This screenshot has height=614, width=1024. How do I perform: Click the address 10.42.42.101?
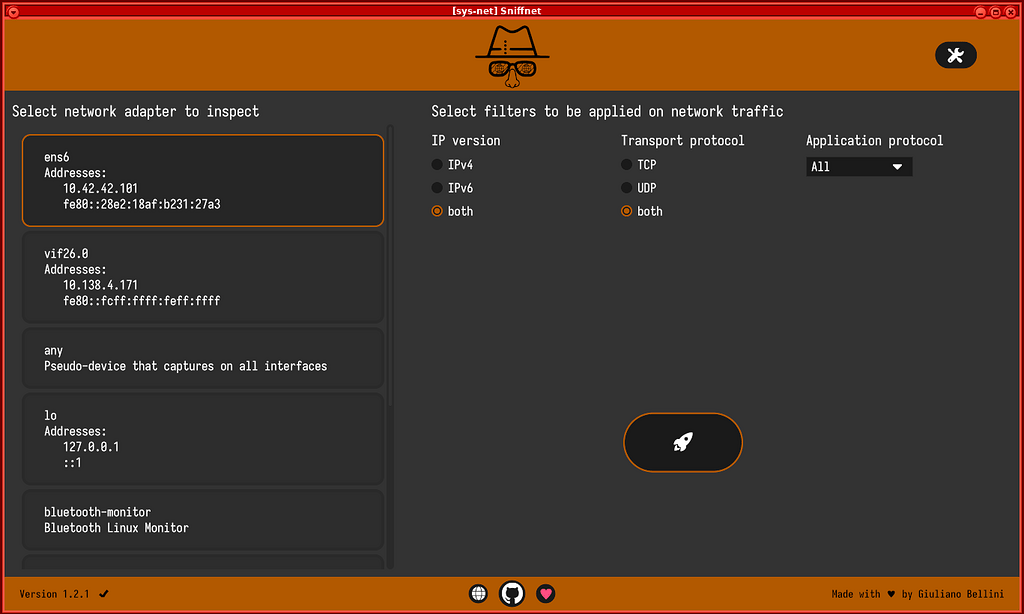point(101,188)
